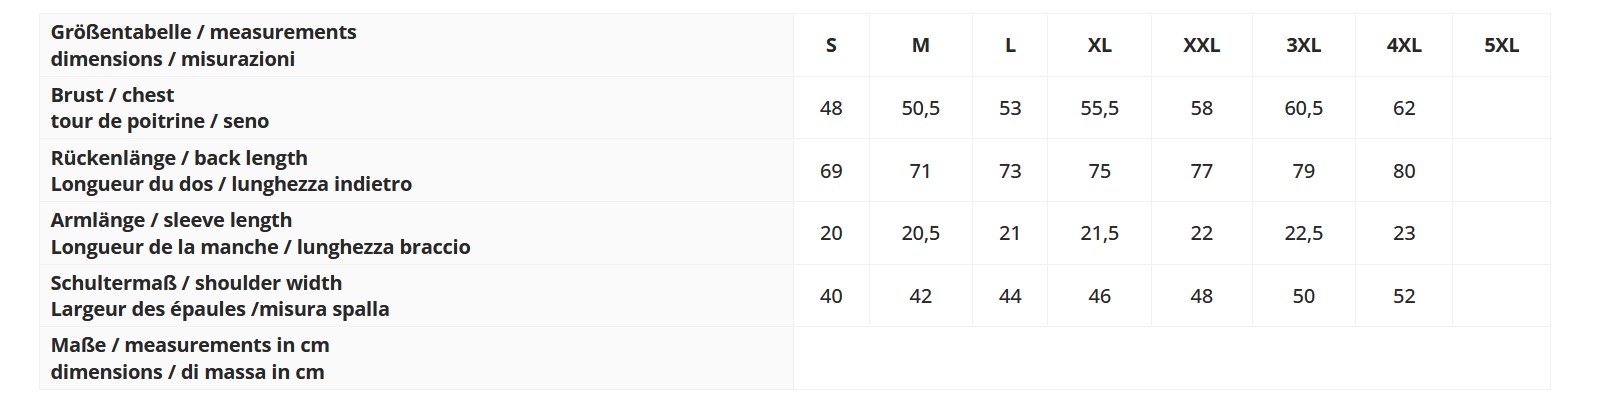Click the S size column header

tap(831, 45)
